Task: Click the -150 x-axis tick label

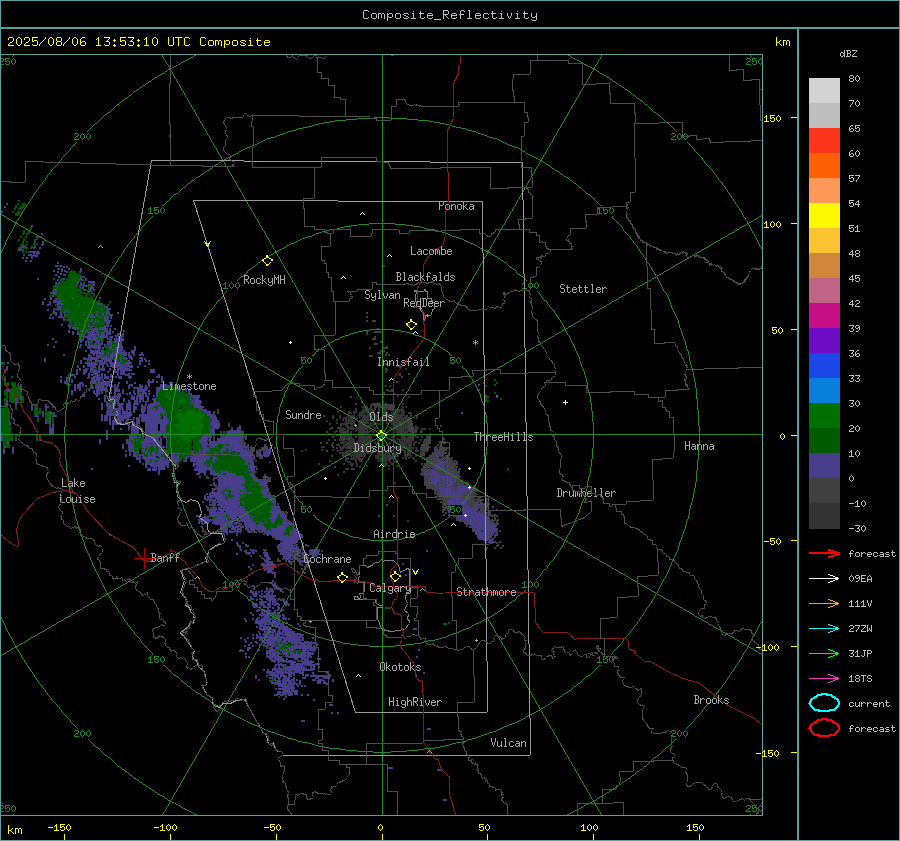Action: pyautogui.click(x=59, y=827)
